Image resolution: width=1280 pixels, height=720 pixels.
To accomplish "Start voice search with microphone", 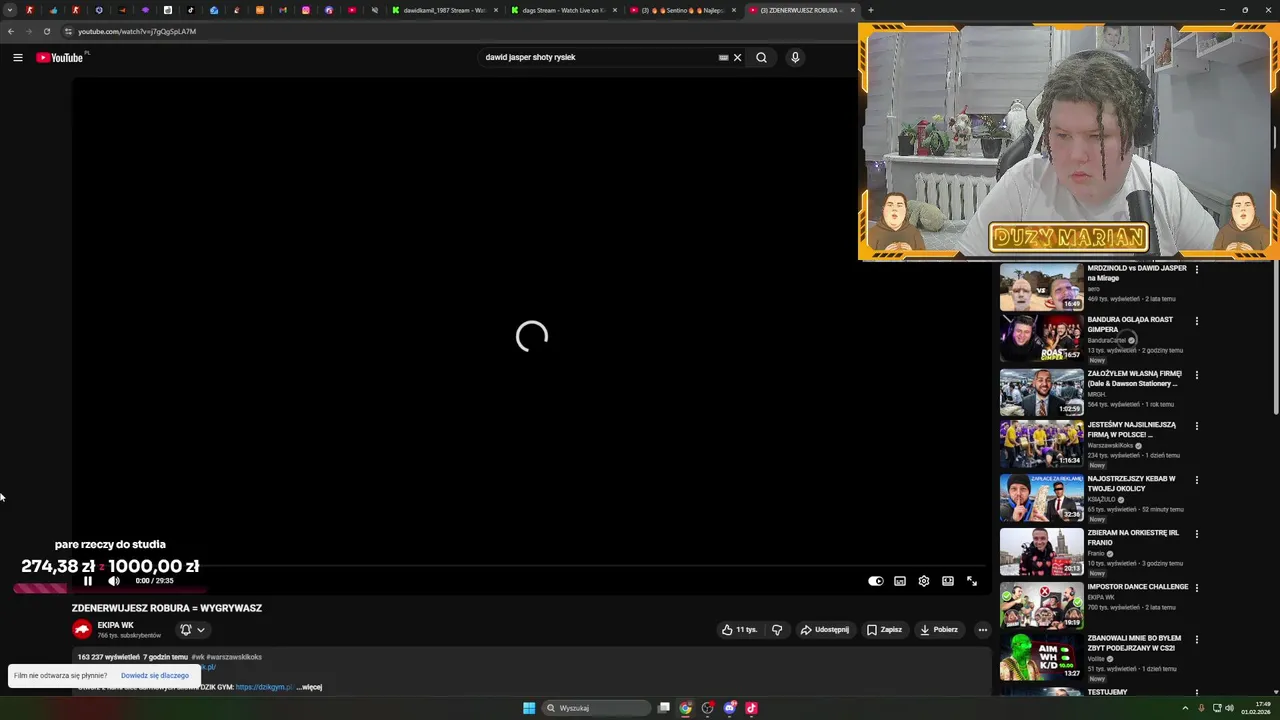I will 795,58.
